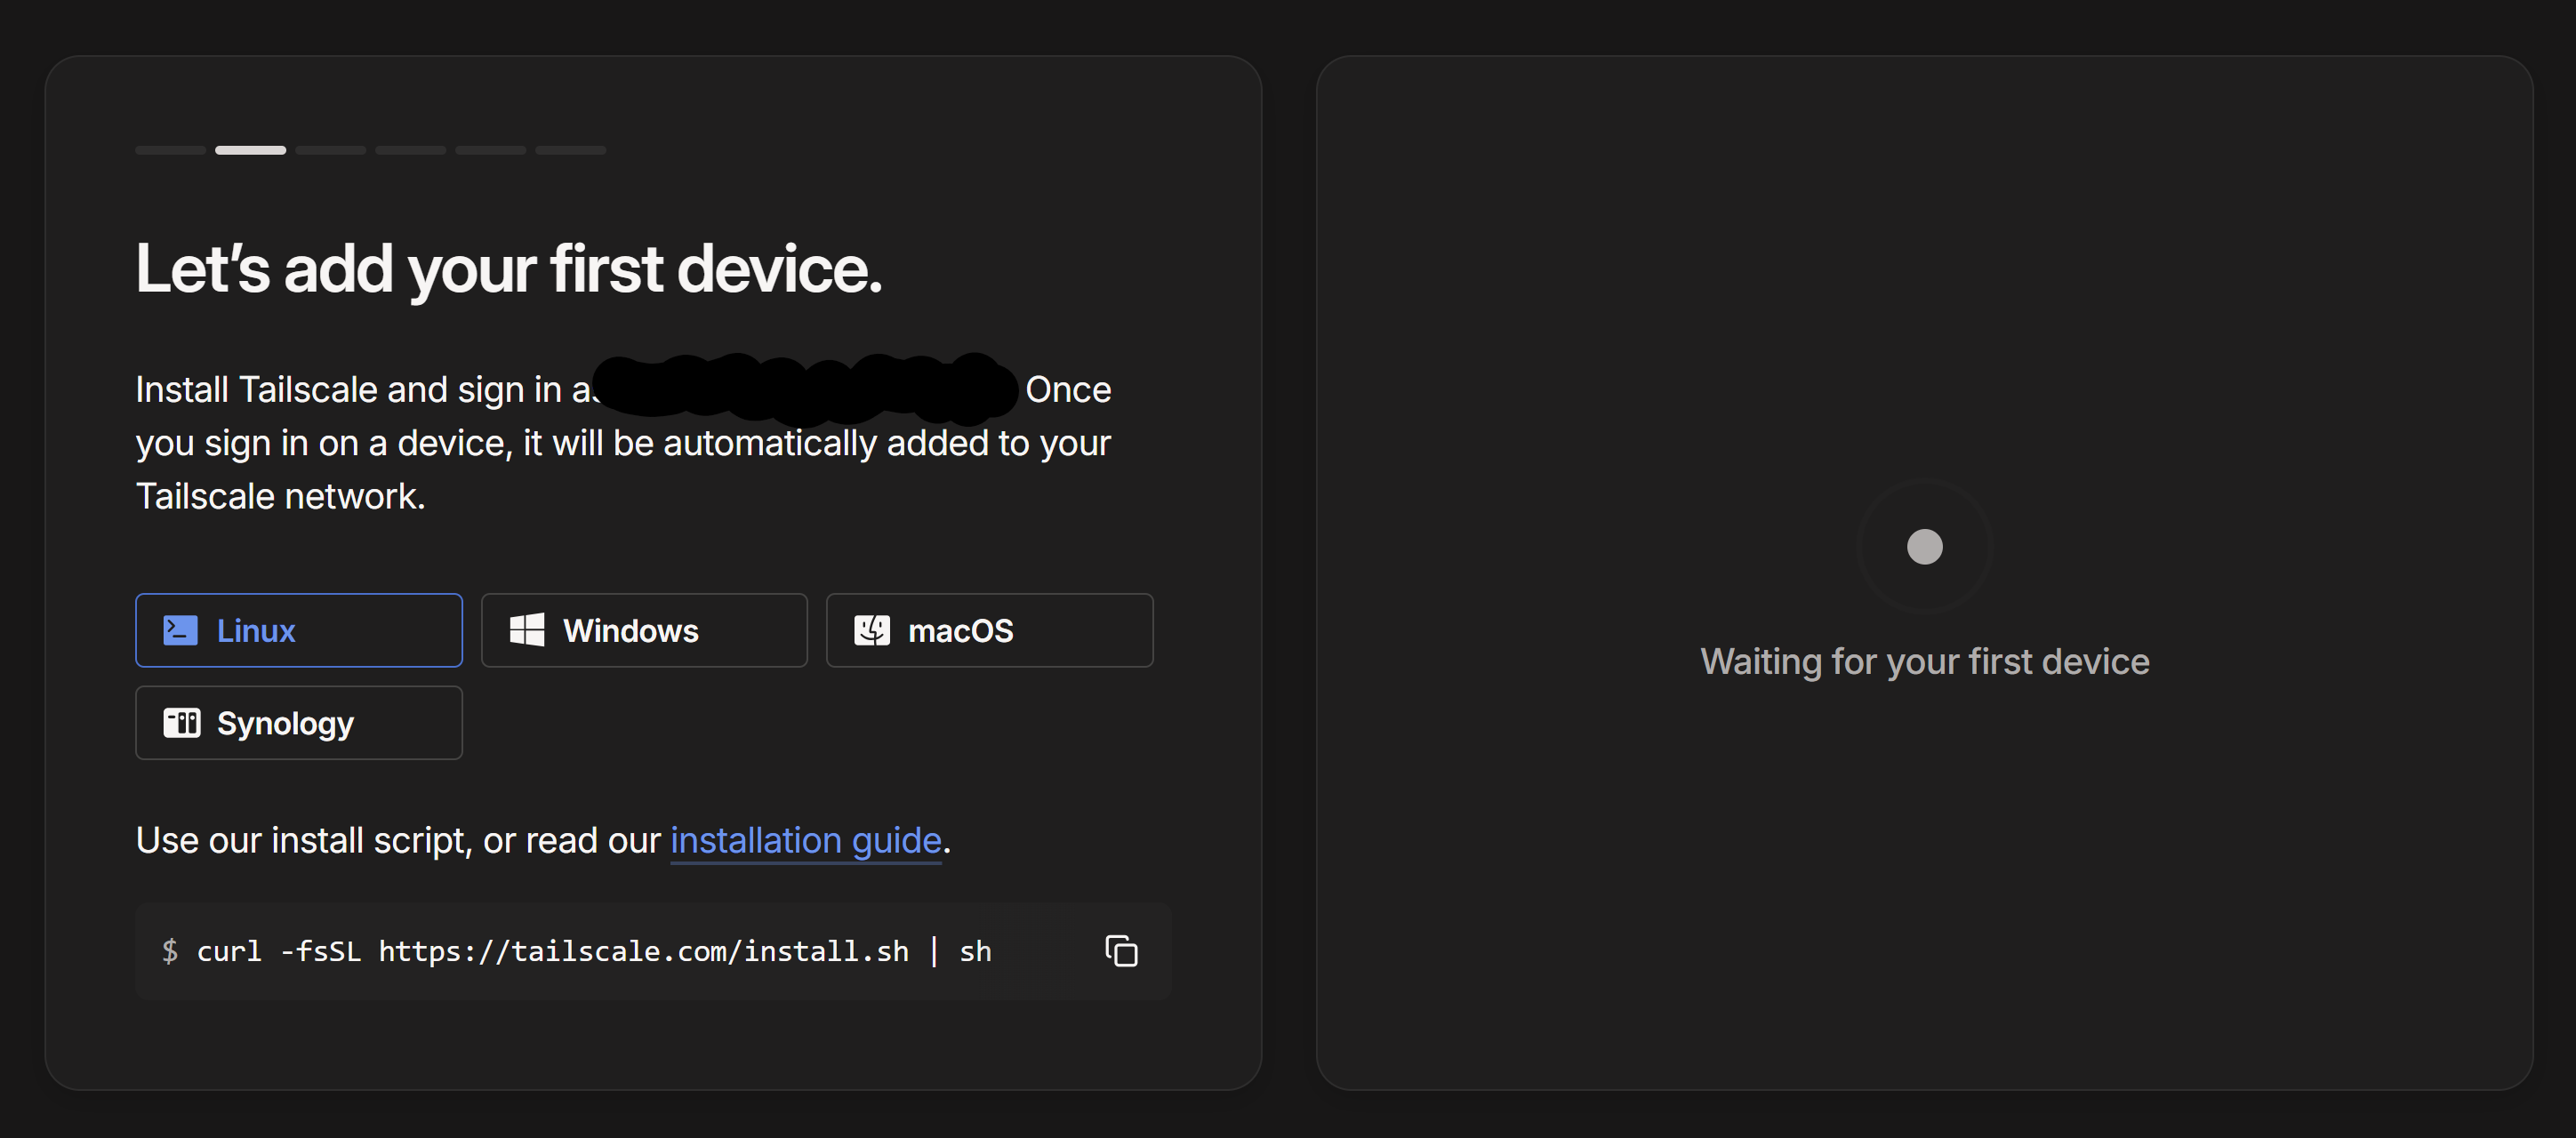Click the "Let's add your first device" heading
The height and width of the screenshot is (1138, 2576).
[508, 269]
